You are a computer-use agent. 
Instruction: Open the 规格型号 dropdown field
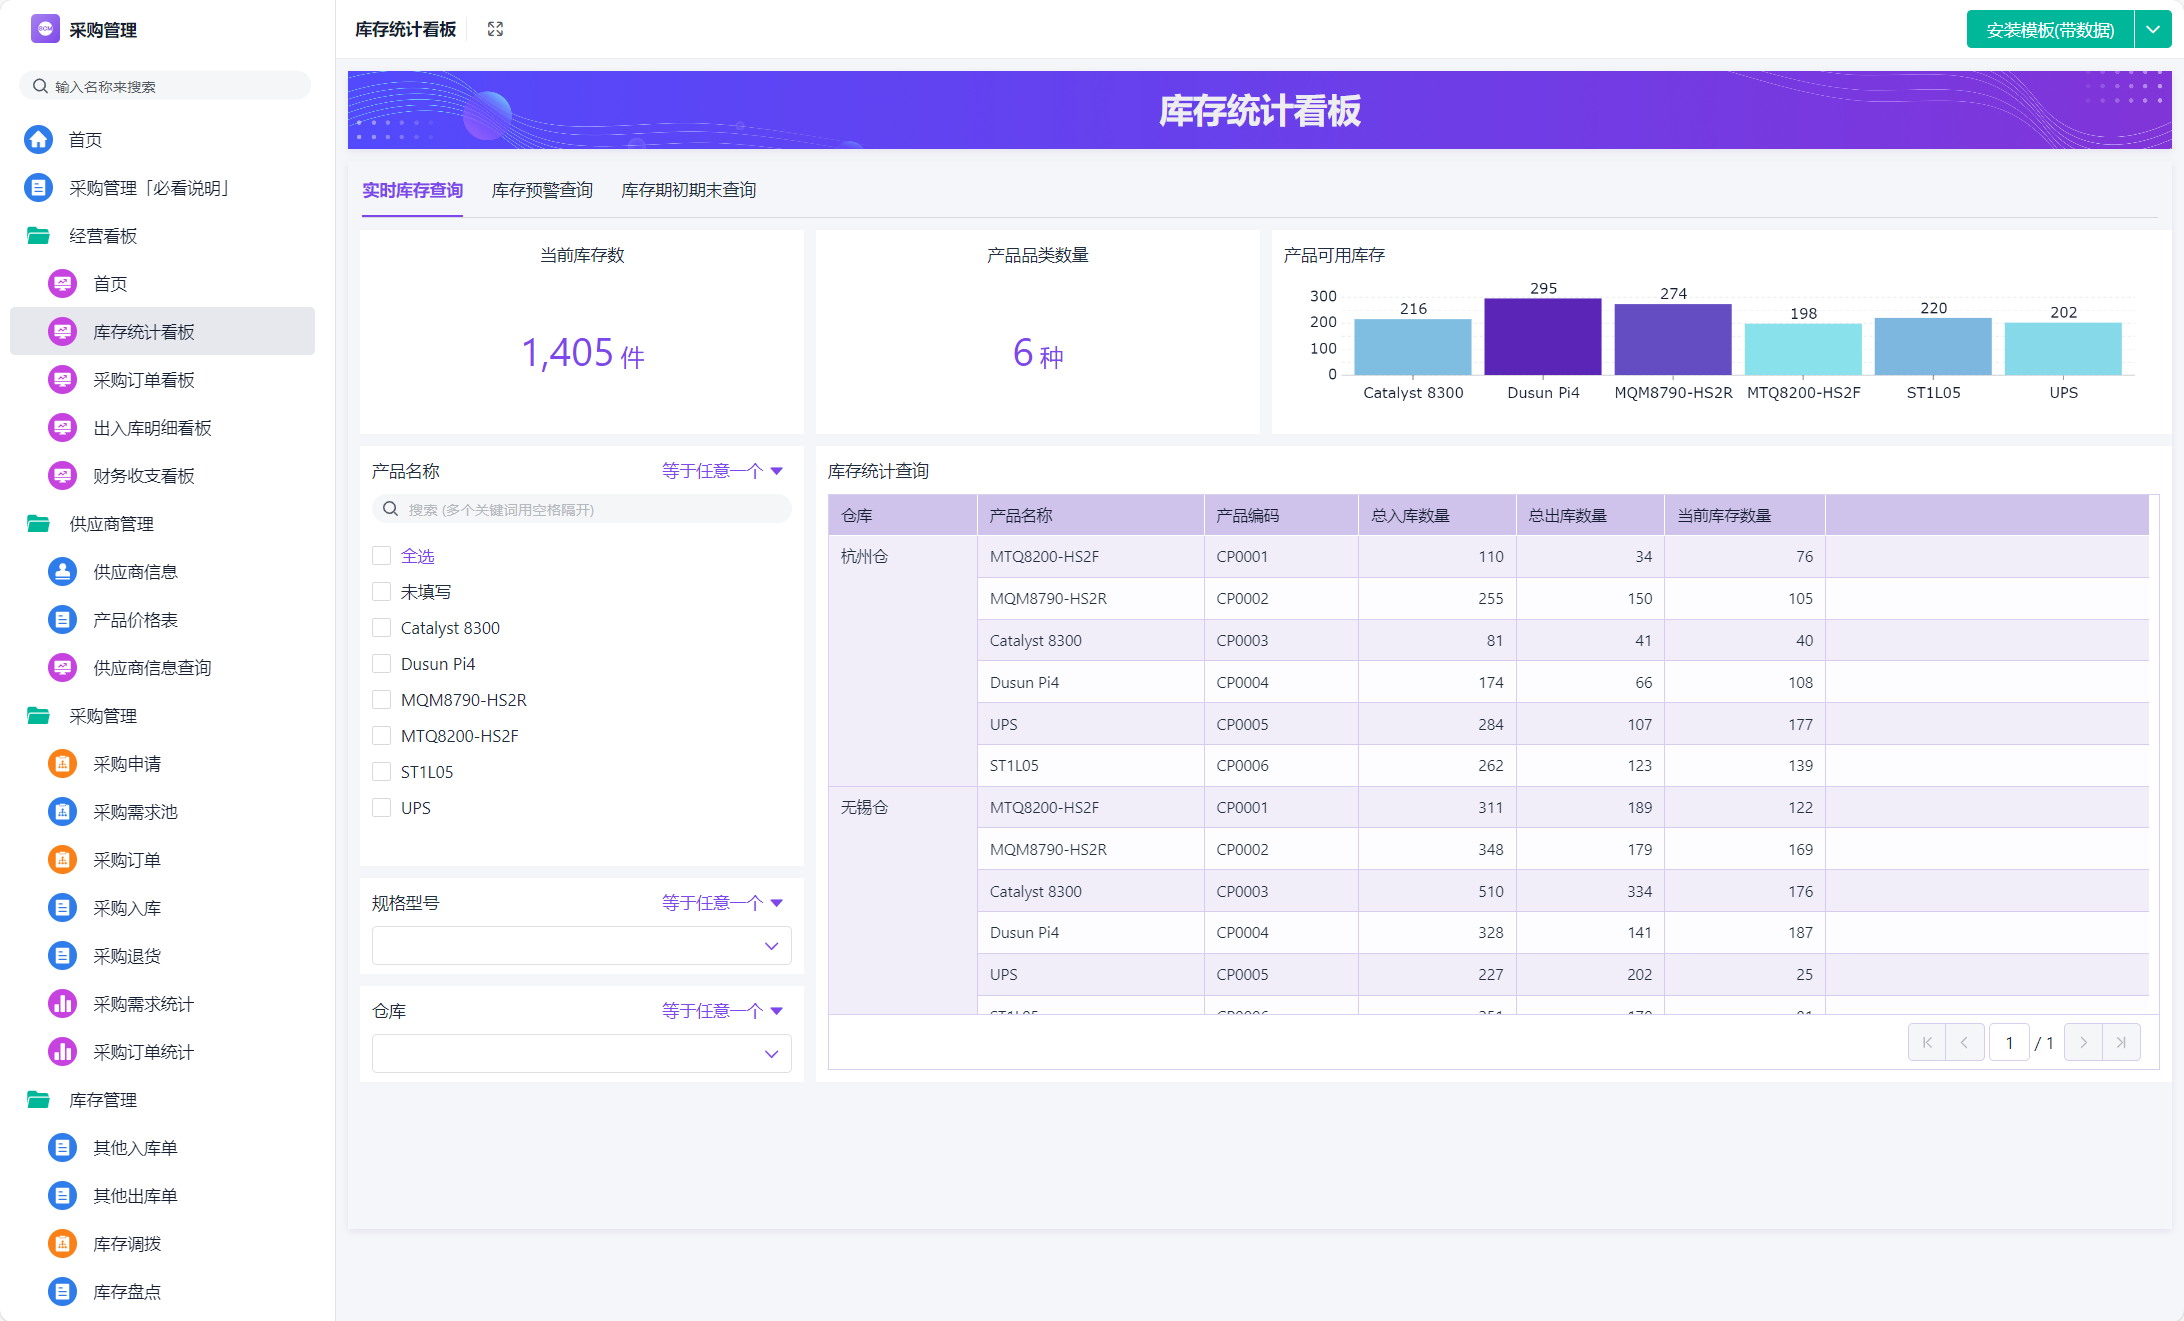point(581,946)
